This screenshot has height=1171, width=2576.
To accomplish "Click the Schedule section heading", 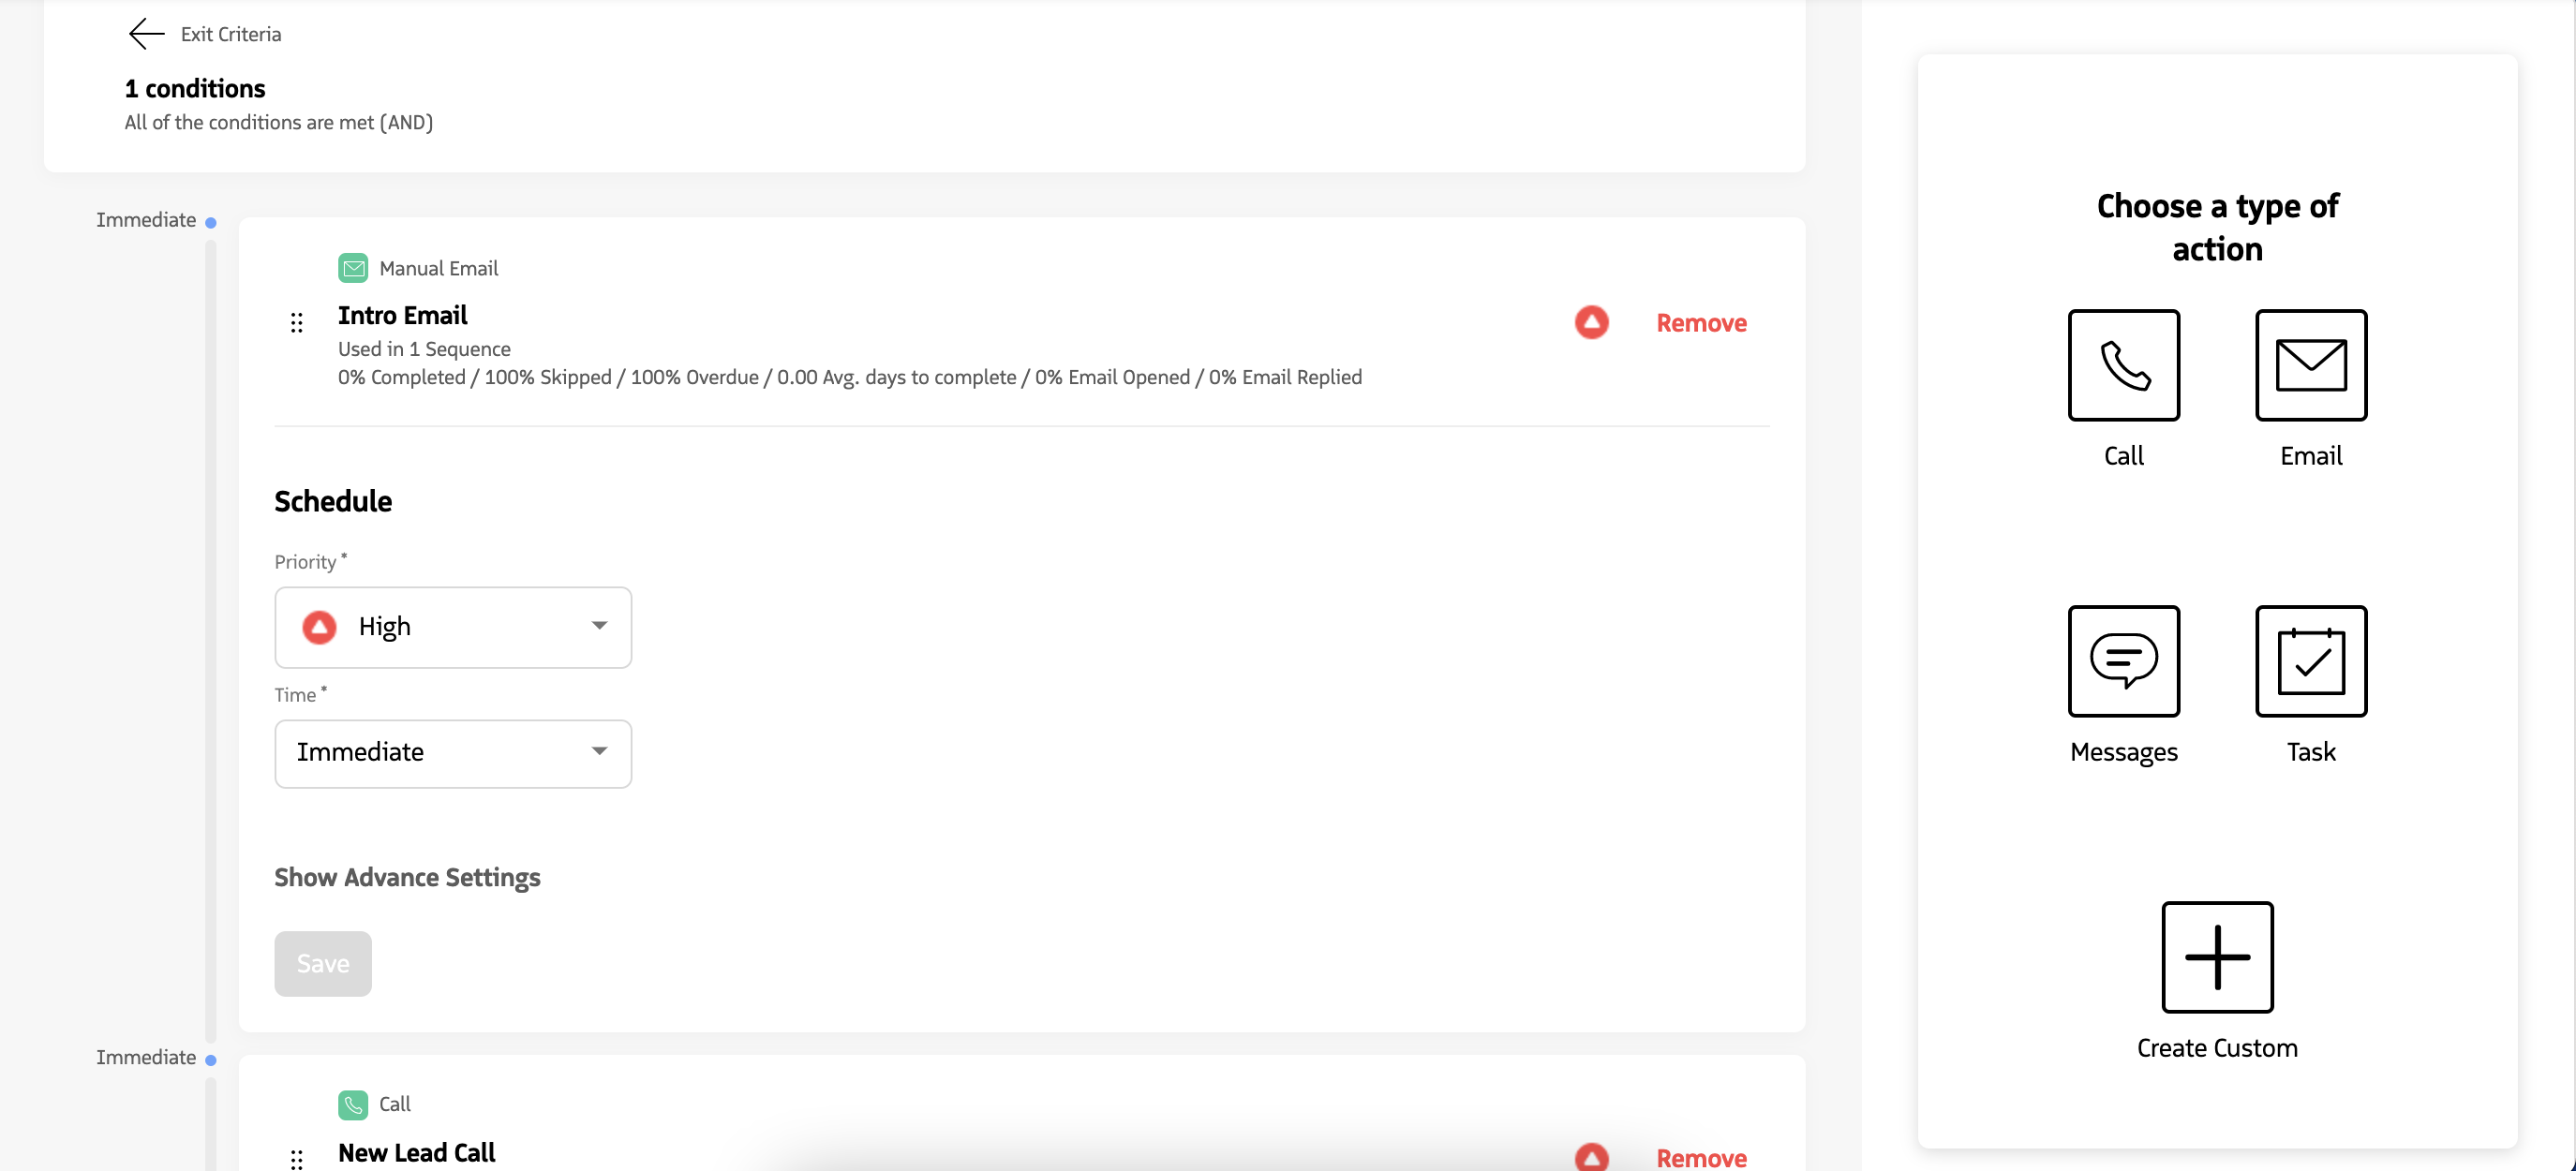I will tap(333, 501).
